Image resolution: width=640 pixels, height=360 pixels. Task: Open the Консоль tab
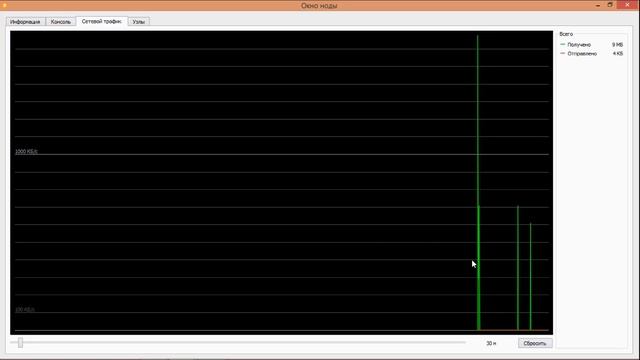pos(60,22)
